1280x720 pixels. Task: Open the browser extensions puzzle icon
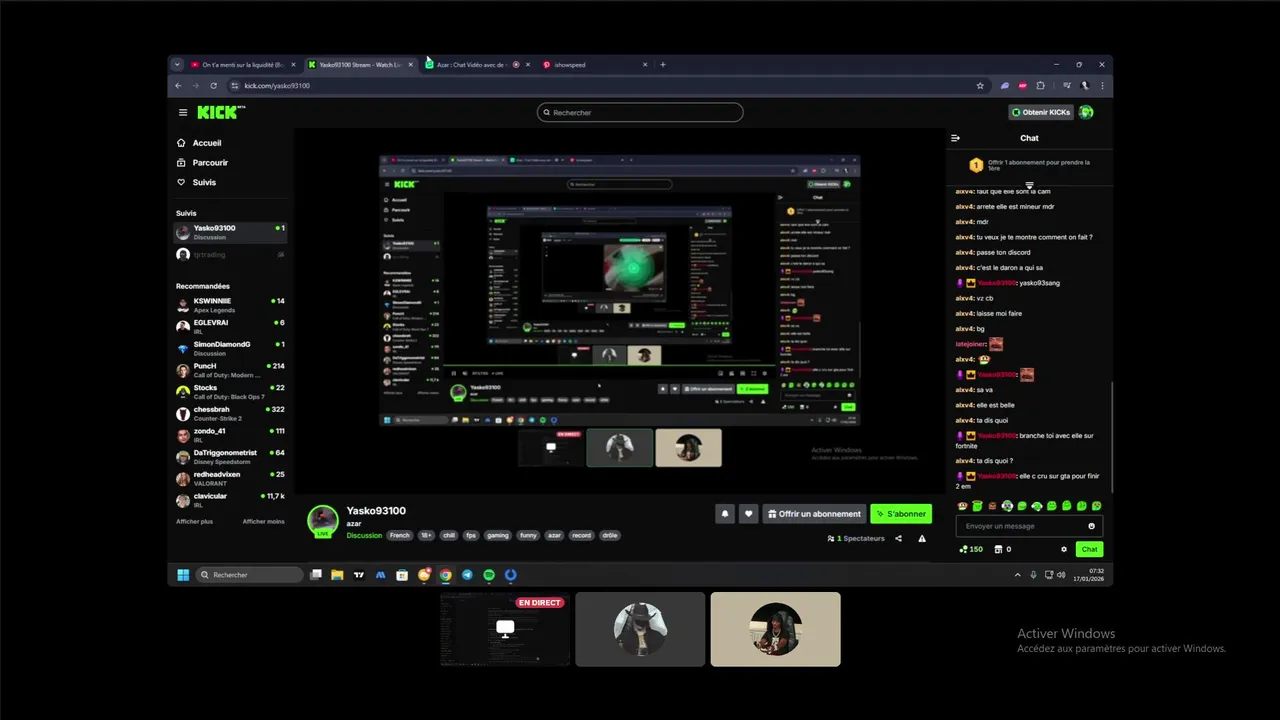(x=1040, y=86)
